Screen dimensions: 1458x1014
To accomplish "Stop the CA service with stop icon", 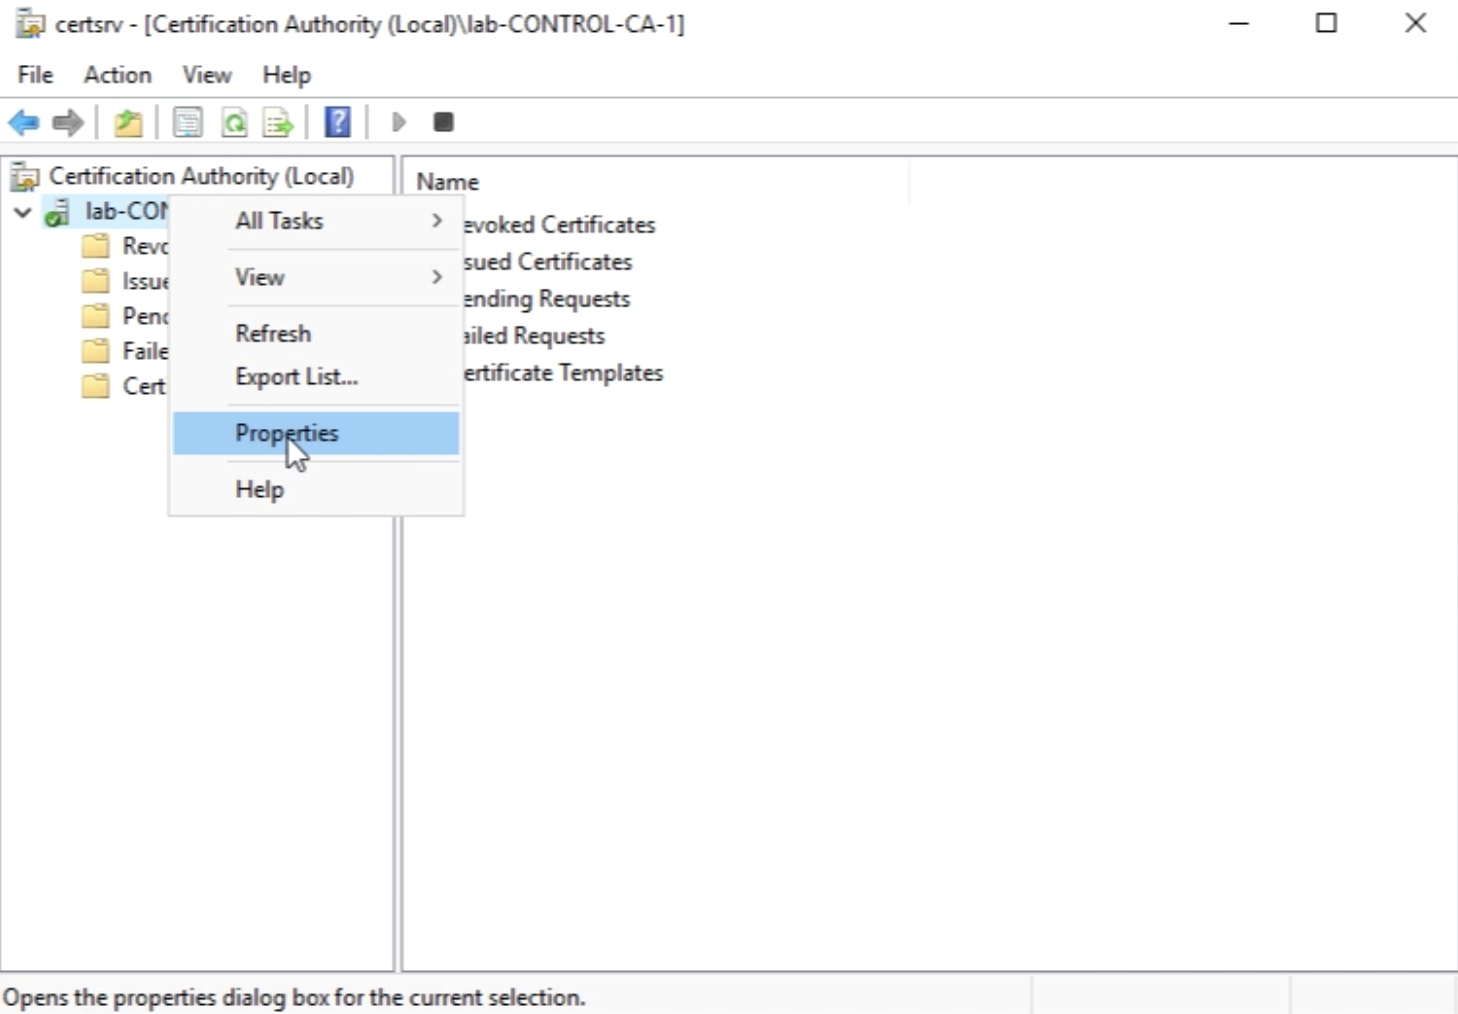I will [443, 123].
